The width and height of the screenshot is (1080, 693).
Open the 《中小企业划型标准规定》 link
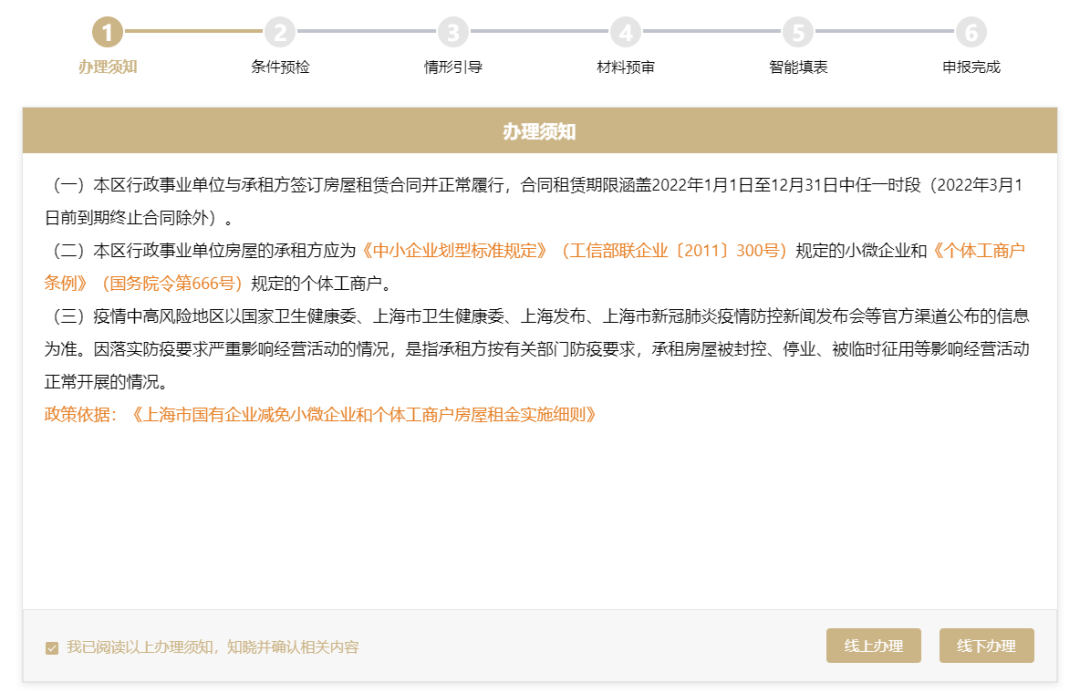tap(455, 250)
